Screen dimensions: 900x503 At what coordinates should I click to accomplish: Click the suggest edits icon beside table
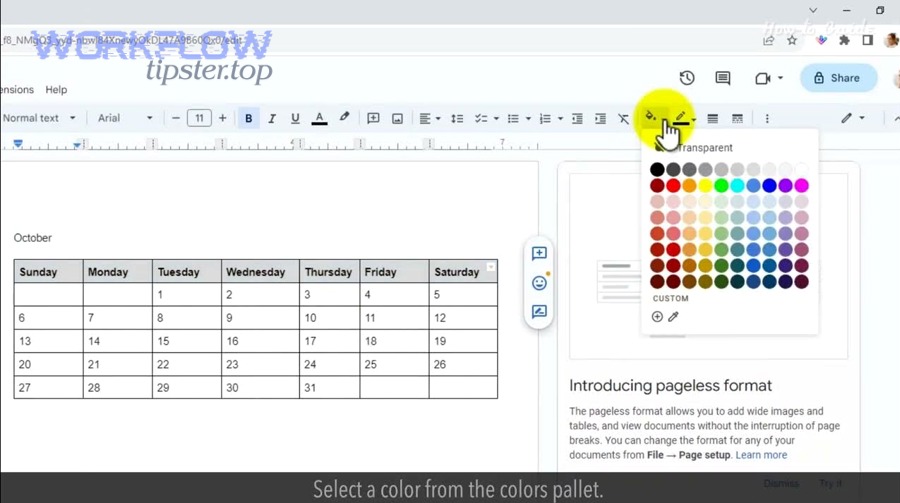point(539,312)
